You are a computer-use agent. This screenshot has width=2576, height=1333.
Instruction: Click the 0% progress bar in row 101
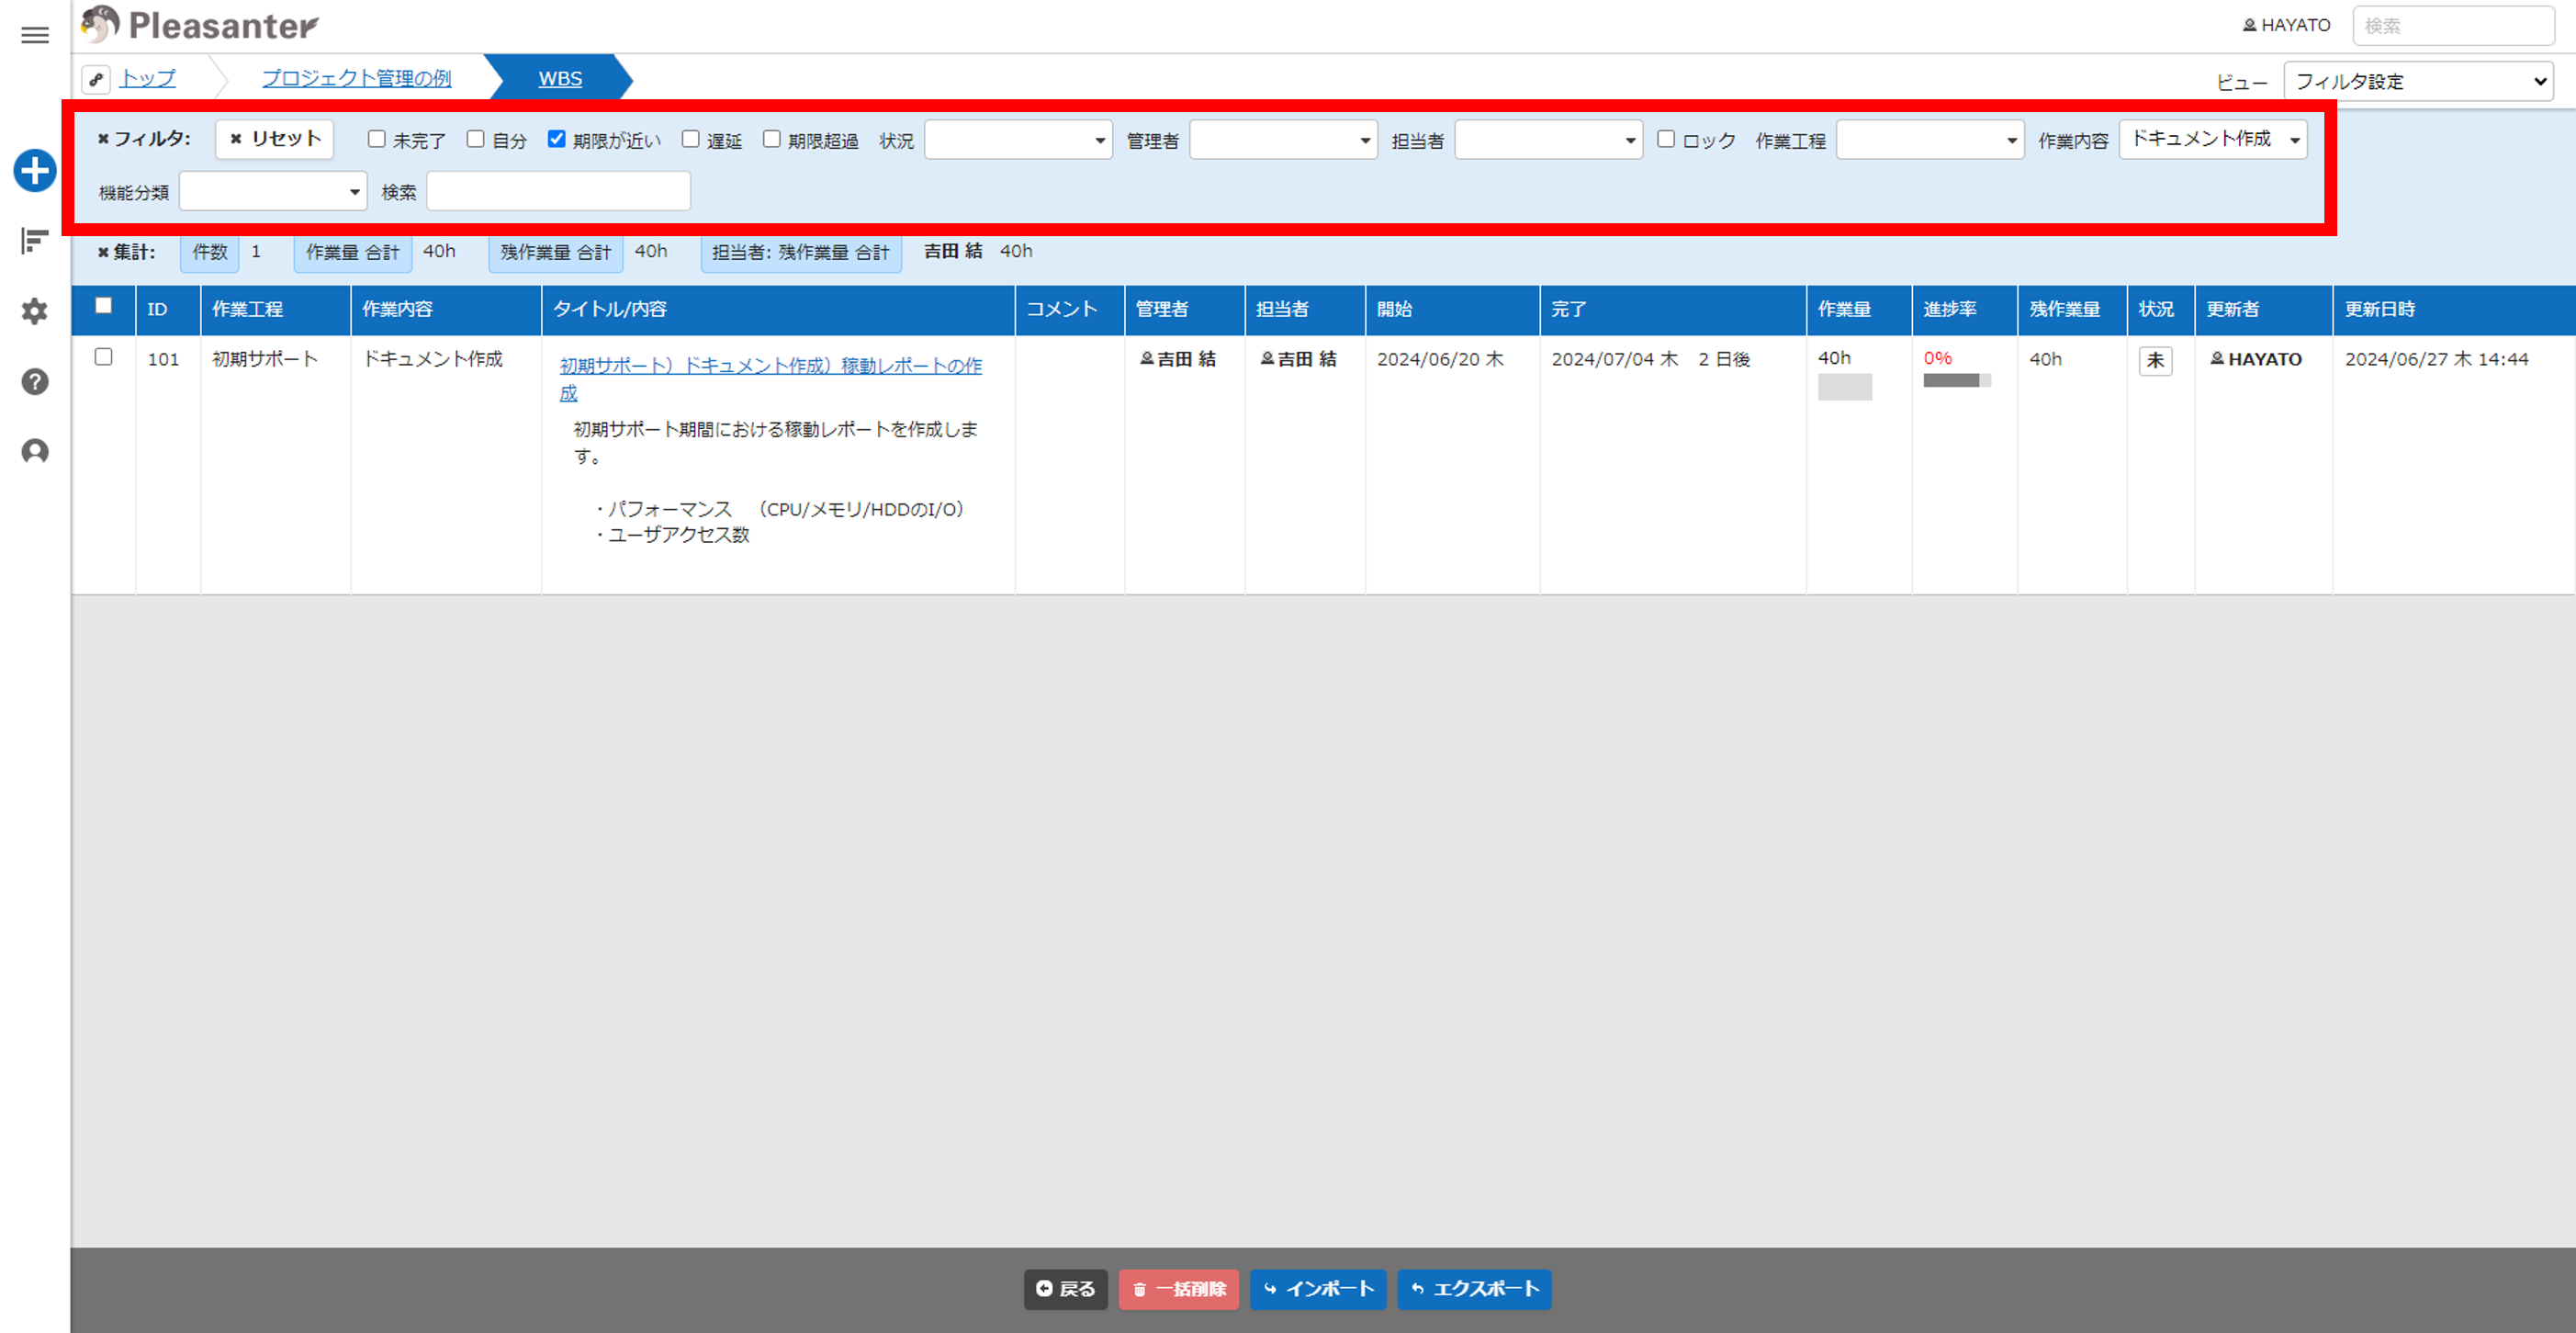(1957, 380)
